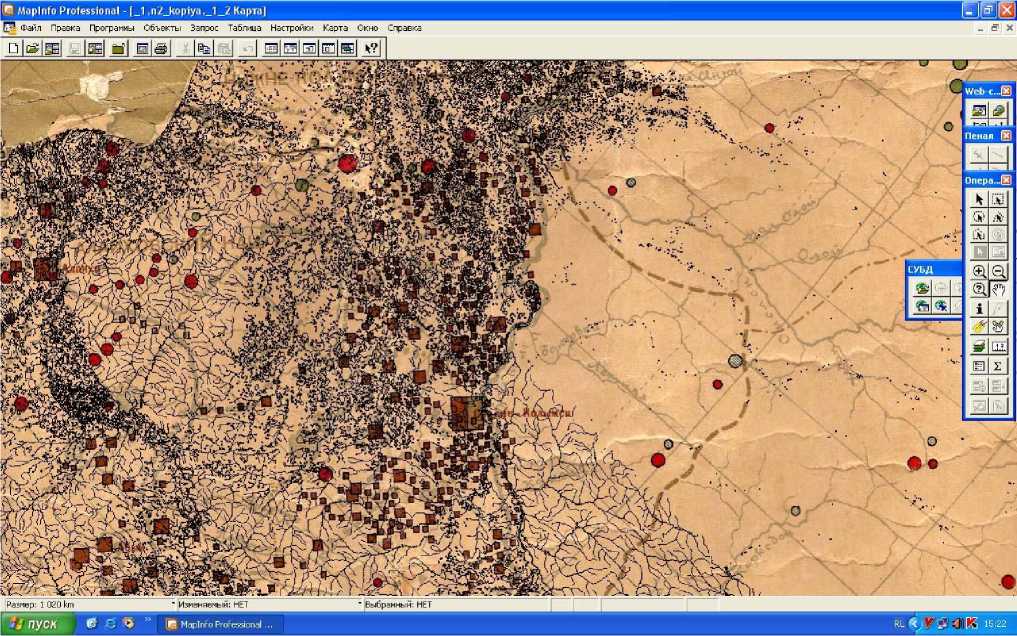1017x636 pixels.
Task: Activate the Grabber hand pan tool
Action: pos(998,289)
